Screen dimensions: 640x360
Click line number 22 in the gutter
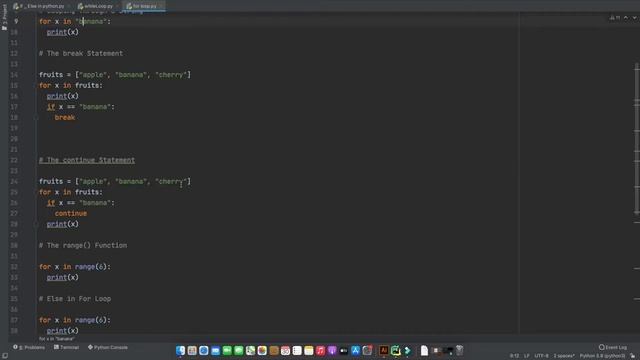[x=14, y=160]
